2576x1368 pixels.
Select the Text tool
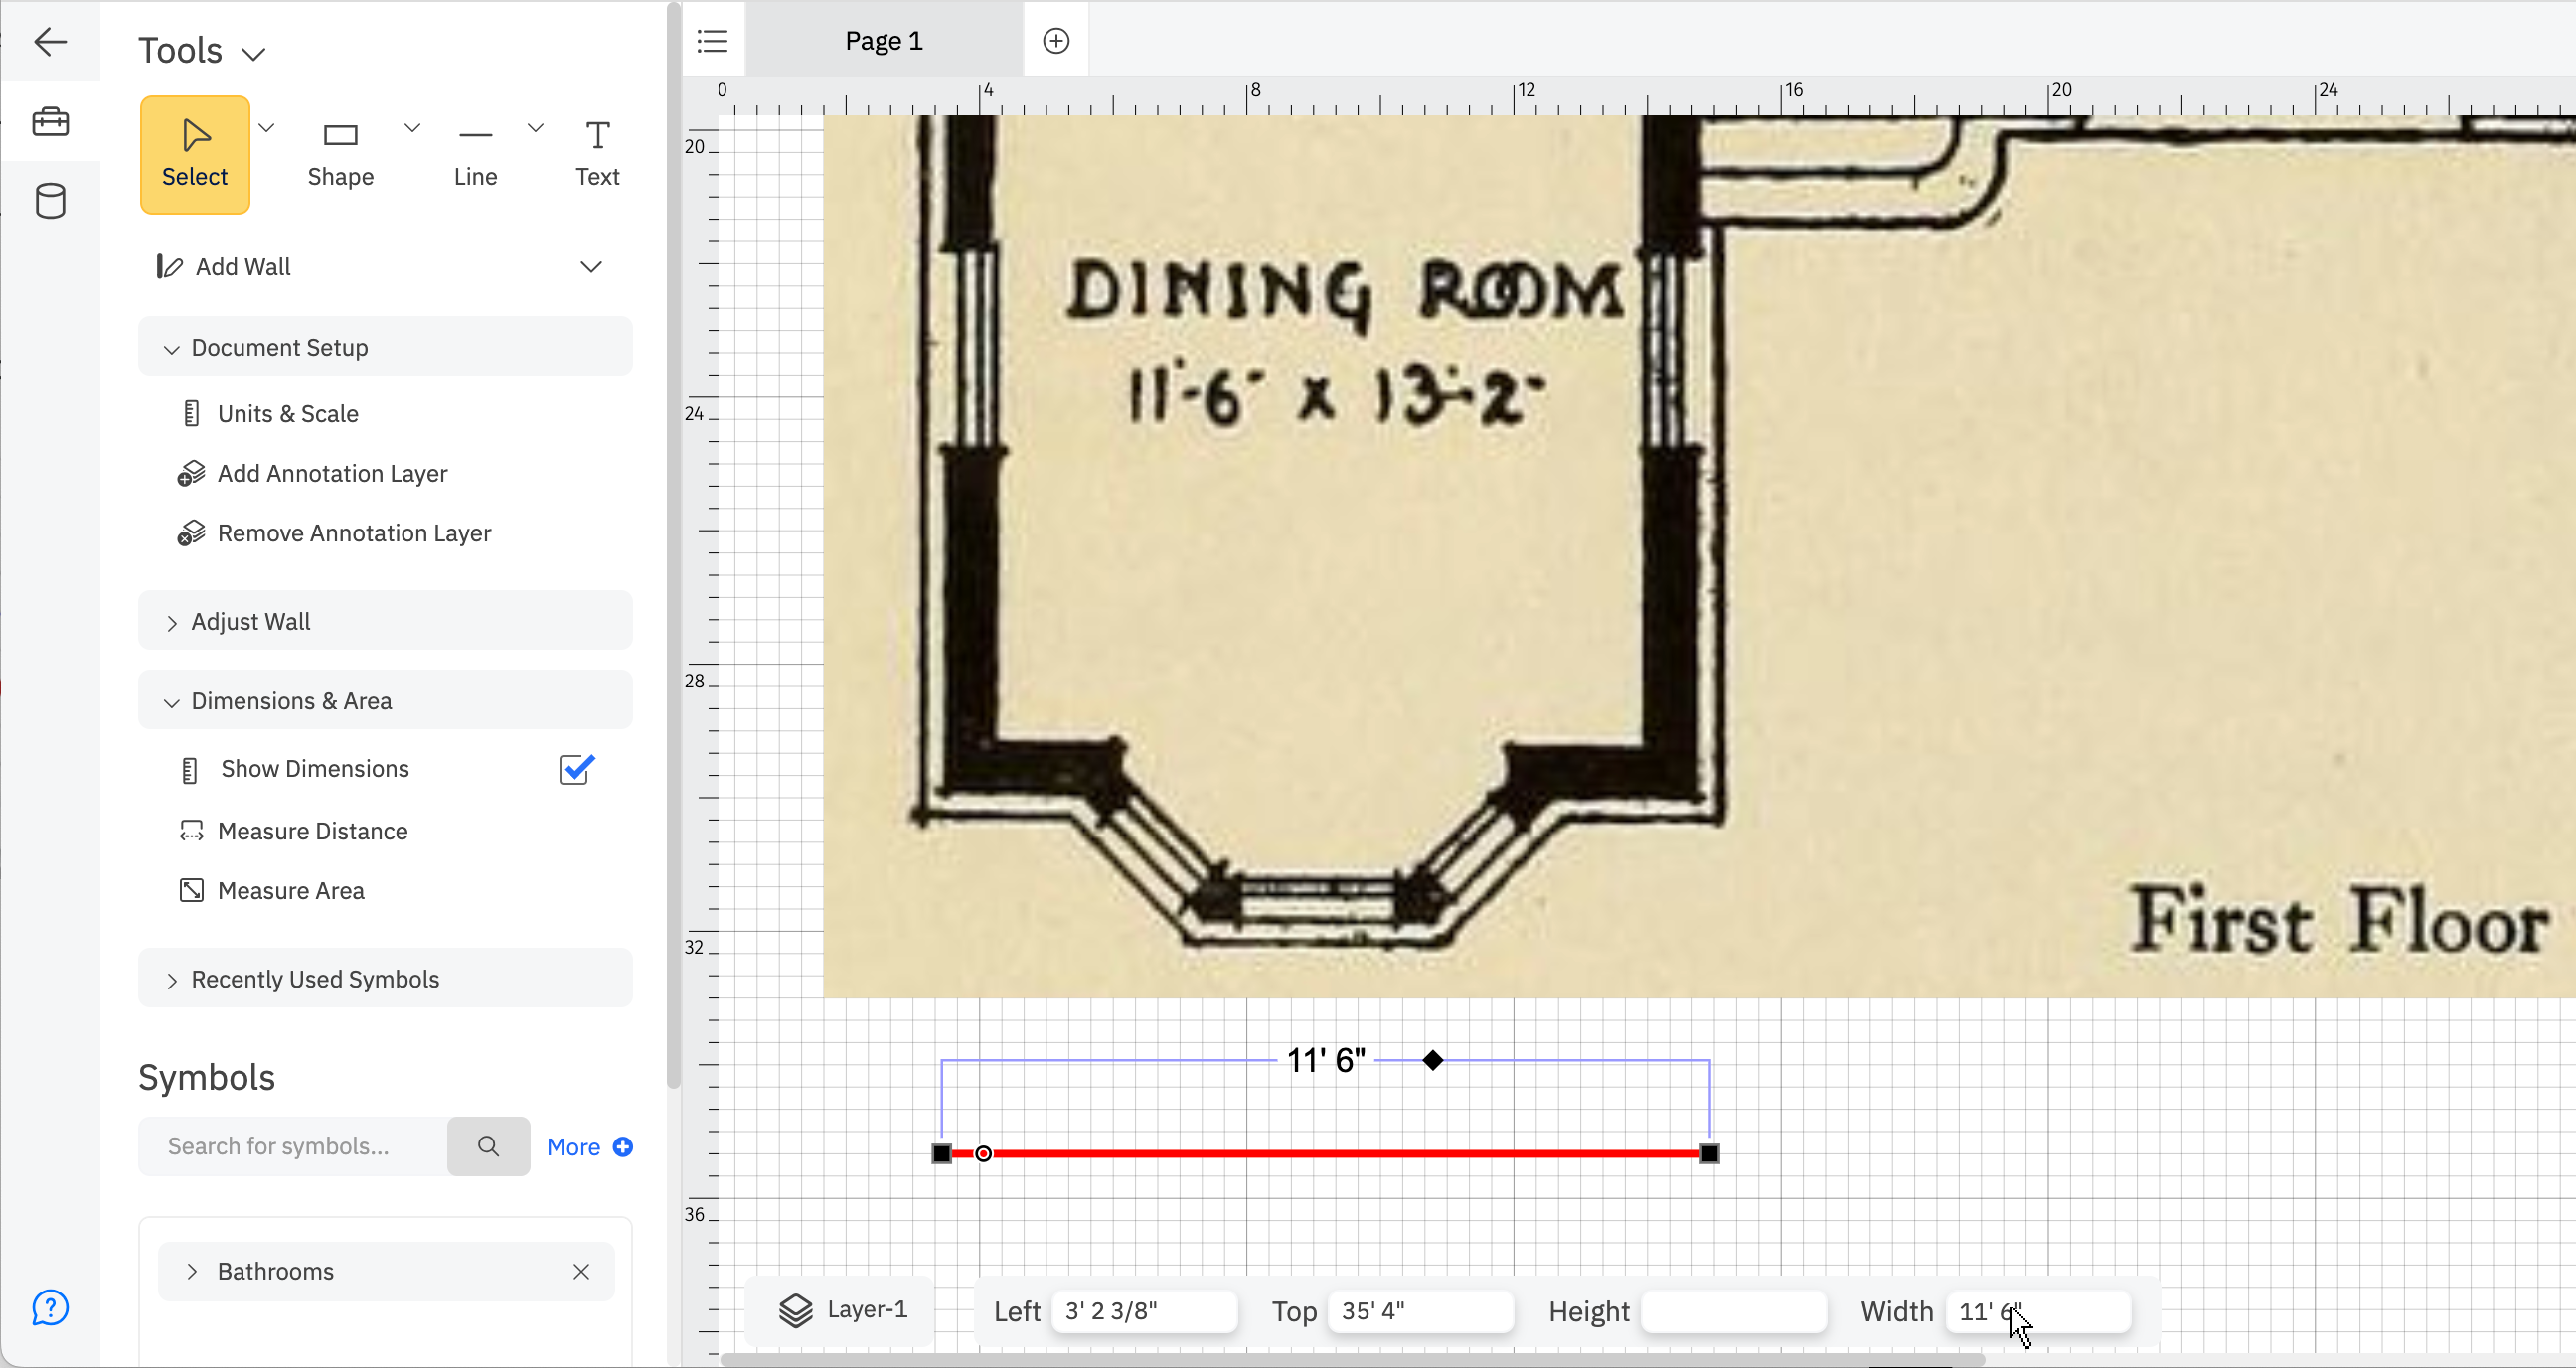(595, 150)
